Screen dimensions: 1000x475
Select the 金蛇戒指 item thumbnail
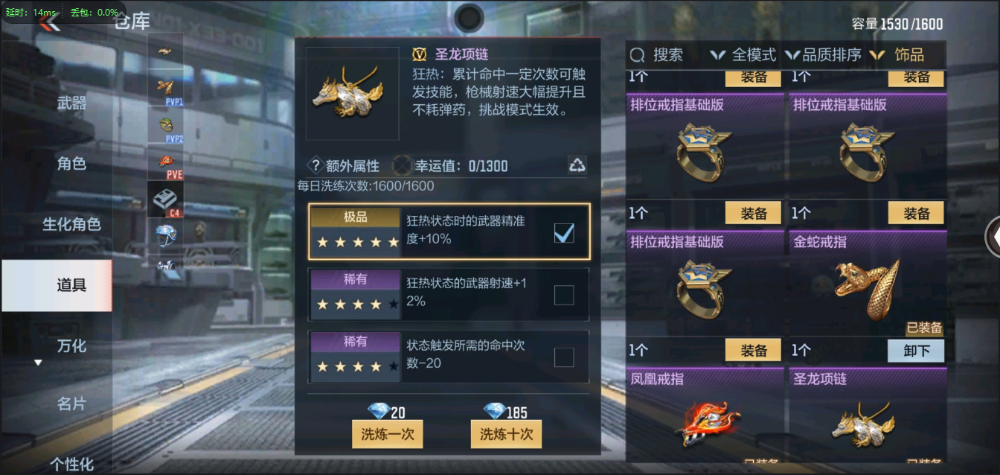(x=867, y=288)
